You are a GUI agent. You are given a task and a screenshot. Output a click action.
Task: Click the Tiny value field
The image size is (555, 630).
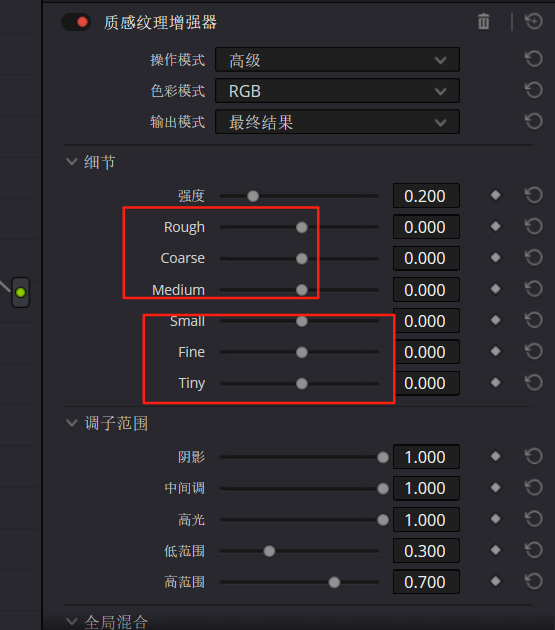click(x=426, y=383)
